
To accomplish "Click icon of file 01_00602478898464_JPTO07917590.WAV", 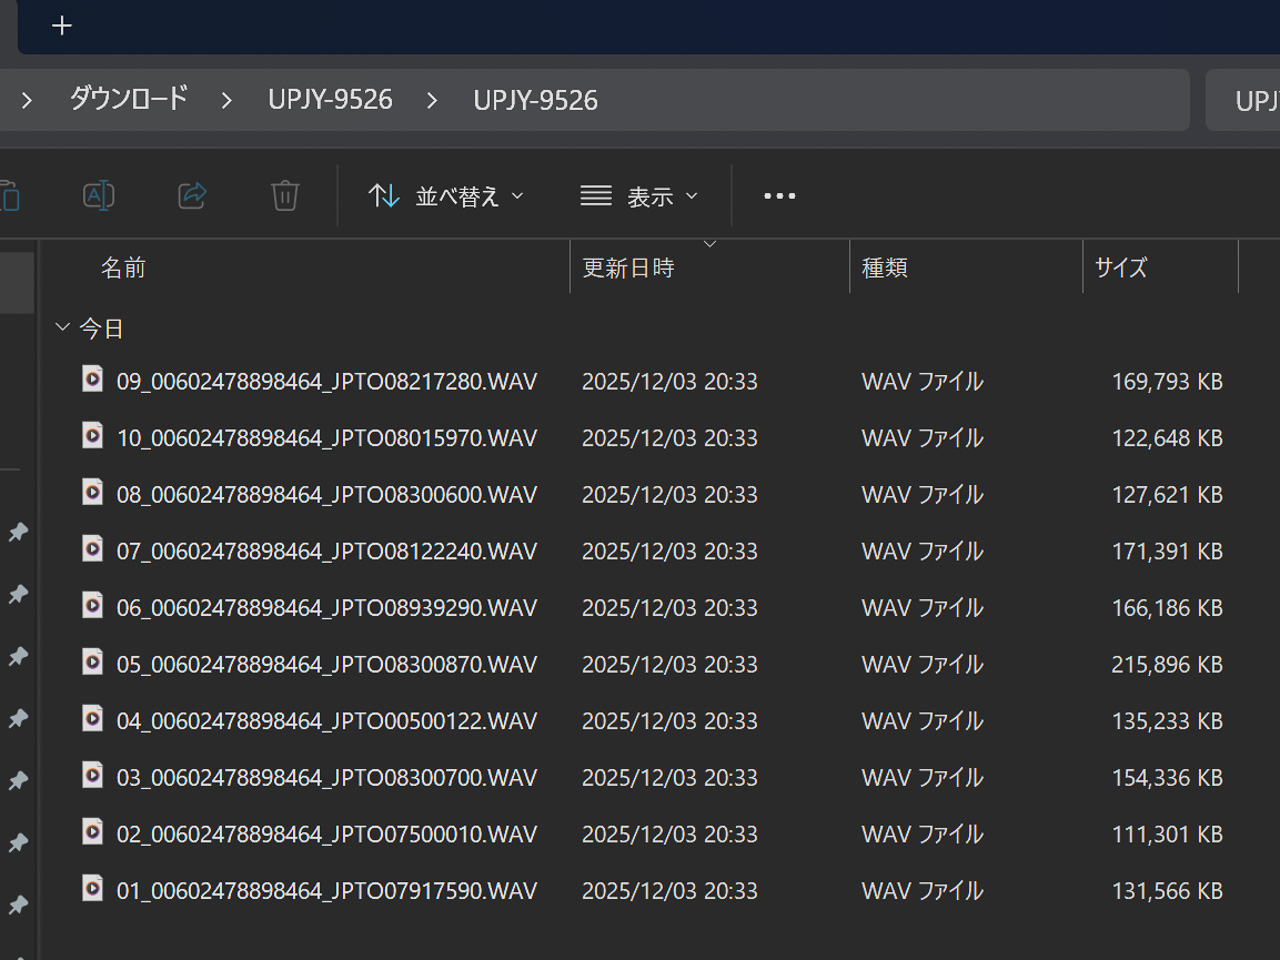I will click(x=92, y=888).
